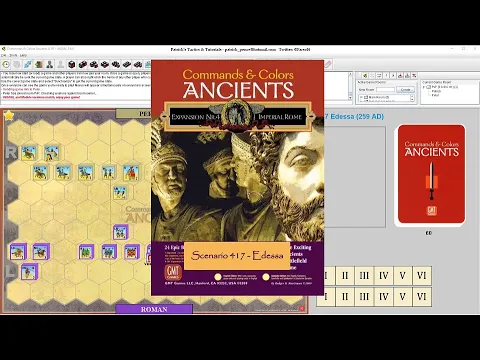This screenshot has height=360, width=480.
Task: Click the red Commands & Colors card deck
Action: pyautogui.click(x=431, y=174)
